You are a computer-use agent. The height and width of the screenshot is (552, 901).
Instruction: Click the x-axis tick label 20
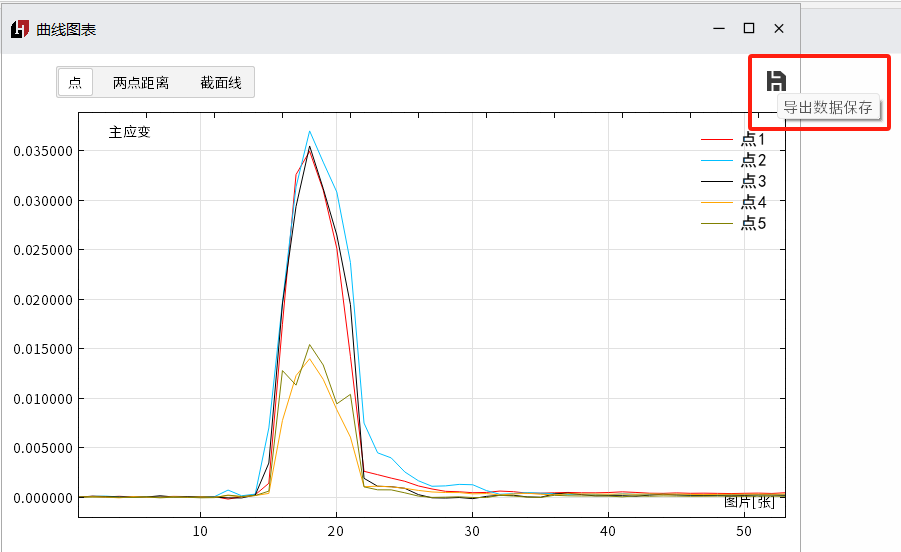click(337, 530)
